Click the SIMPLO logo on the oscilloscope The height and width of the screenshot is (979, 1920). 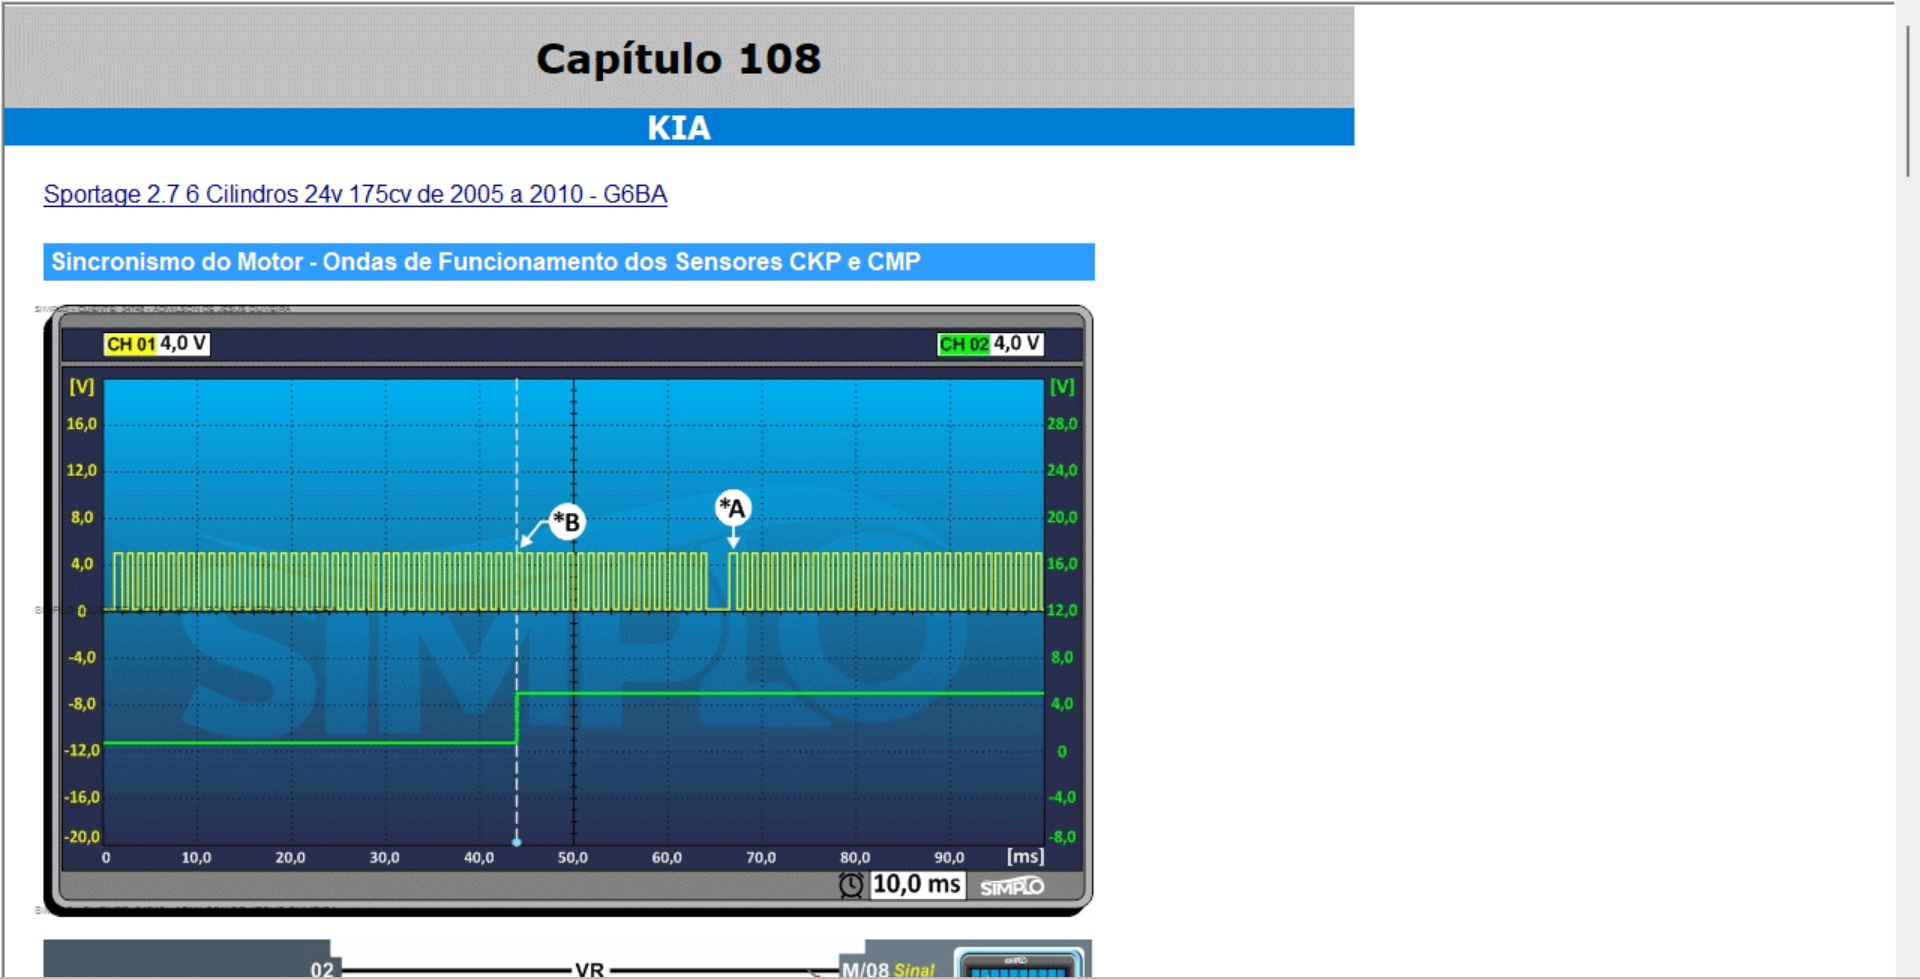[x=1011, y=887]
